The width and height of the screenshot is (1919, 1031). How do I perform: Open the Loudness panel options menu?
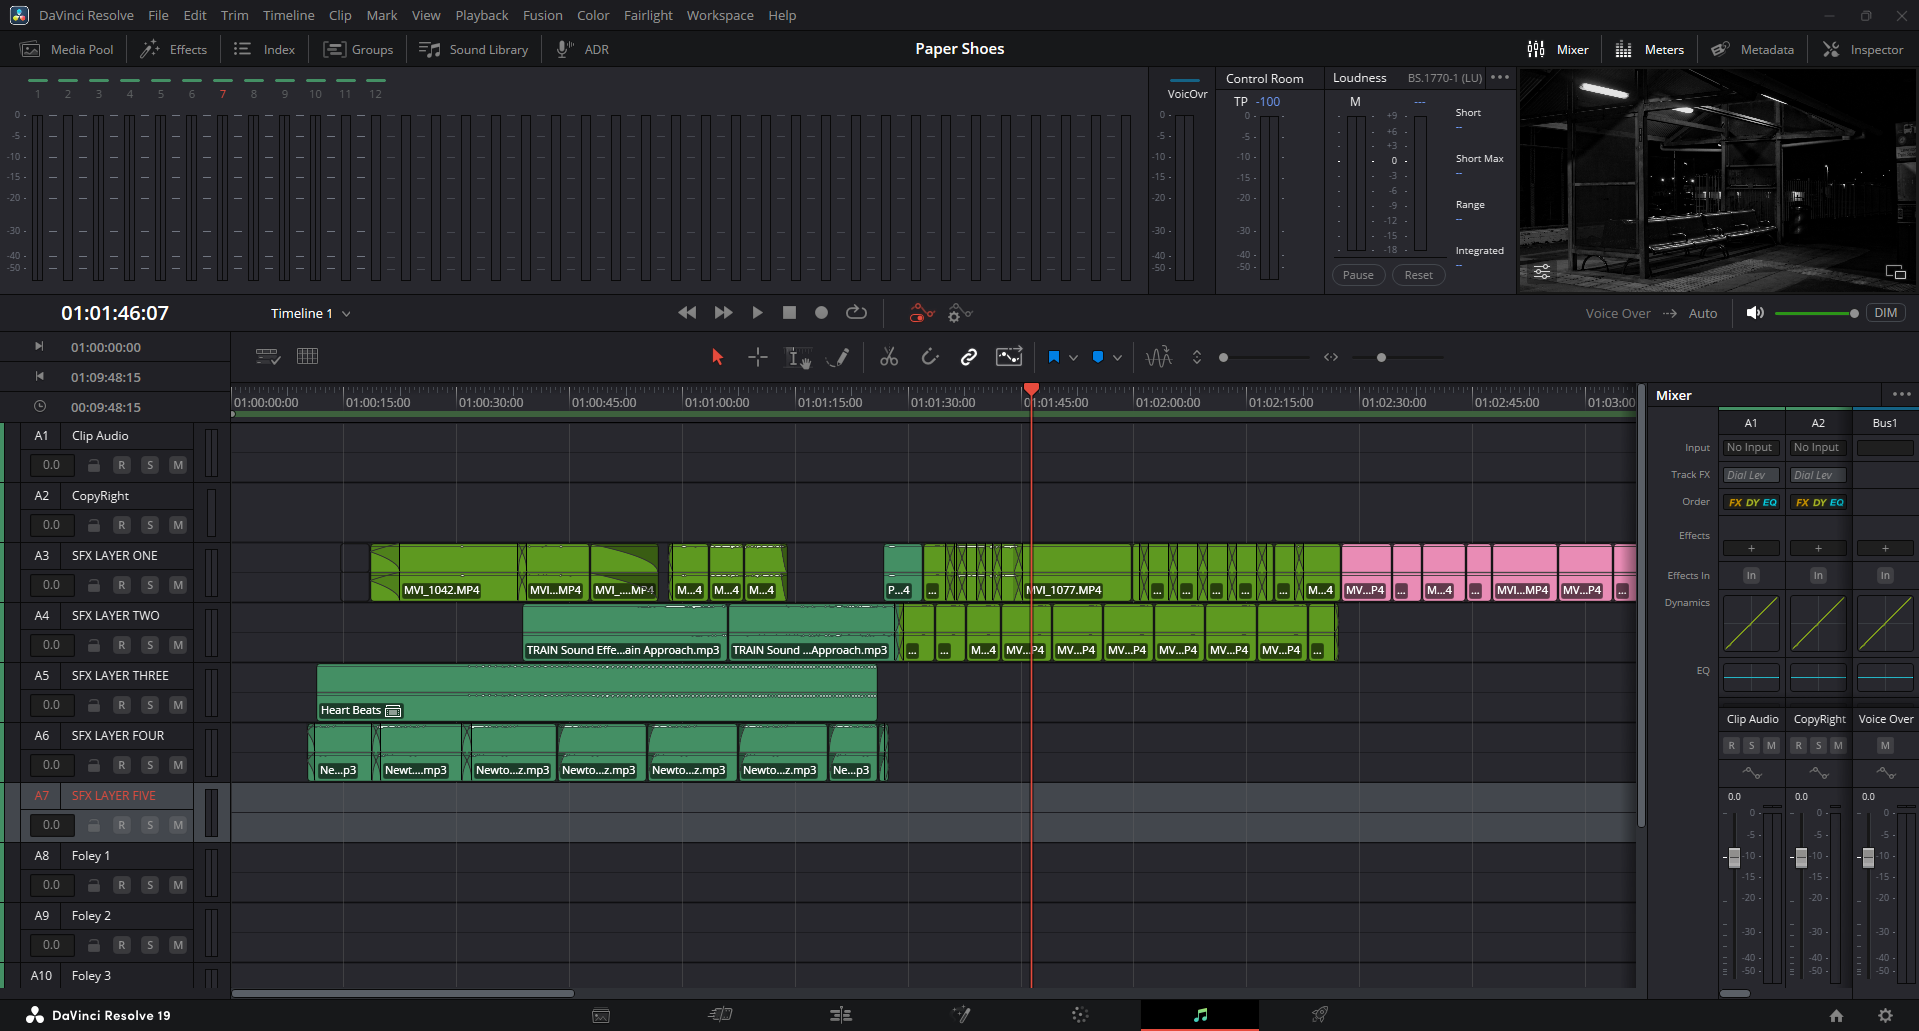(x=1500, y=78)
